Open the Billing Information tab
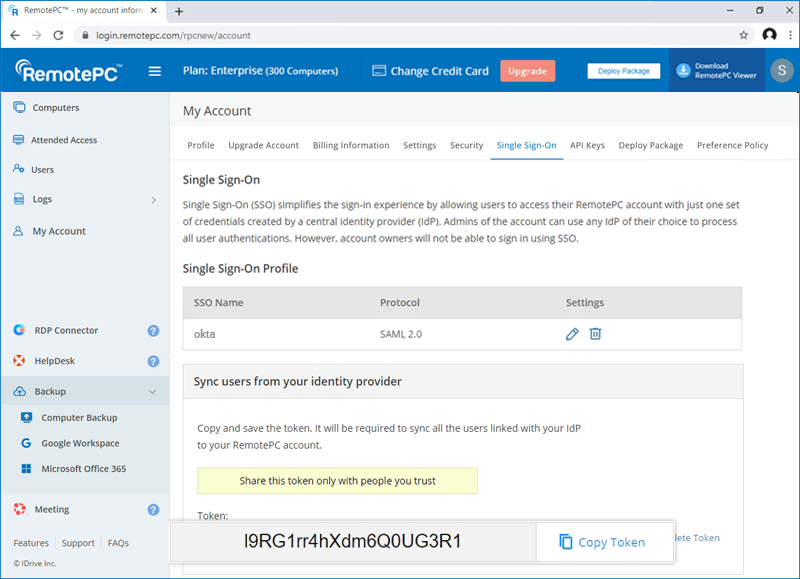 tap(351, 145)
